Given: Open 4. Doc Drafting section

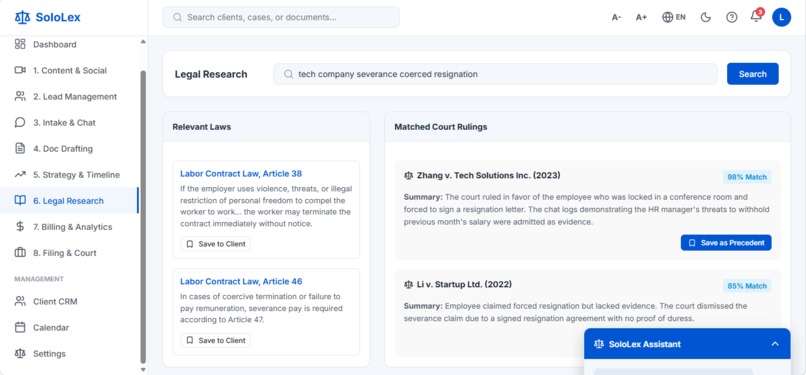Looking at the screenshot, I should (x=69, y=148).
